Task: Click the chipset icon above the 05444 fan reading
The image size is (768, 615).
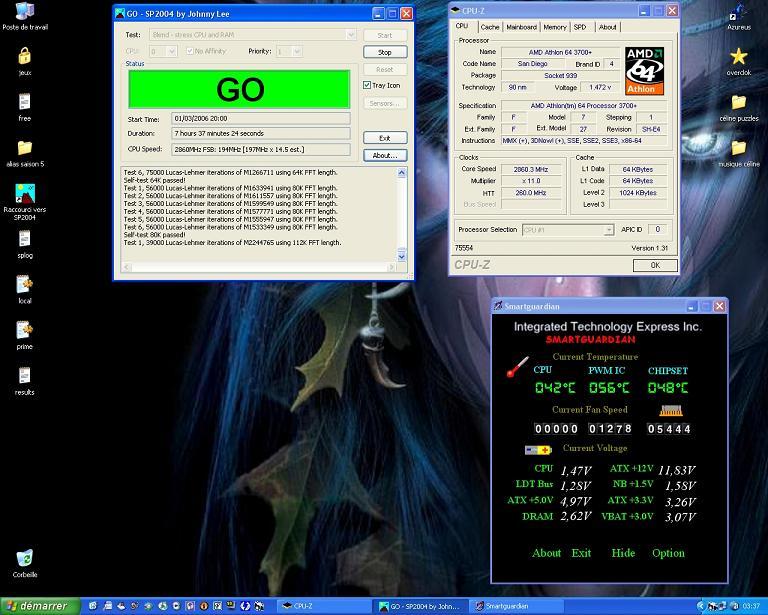Action: click(671, 410)
